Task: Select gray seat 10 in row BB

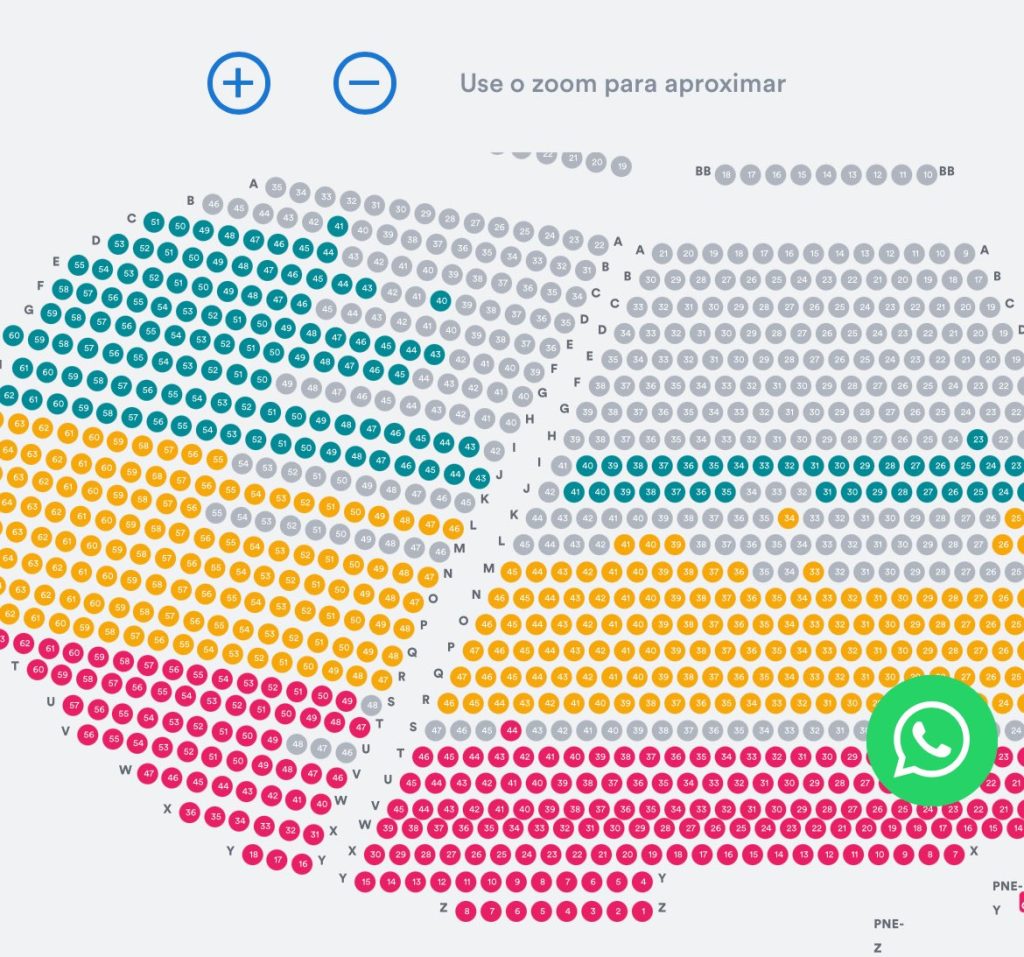Action: [927, 175]
